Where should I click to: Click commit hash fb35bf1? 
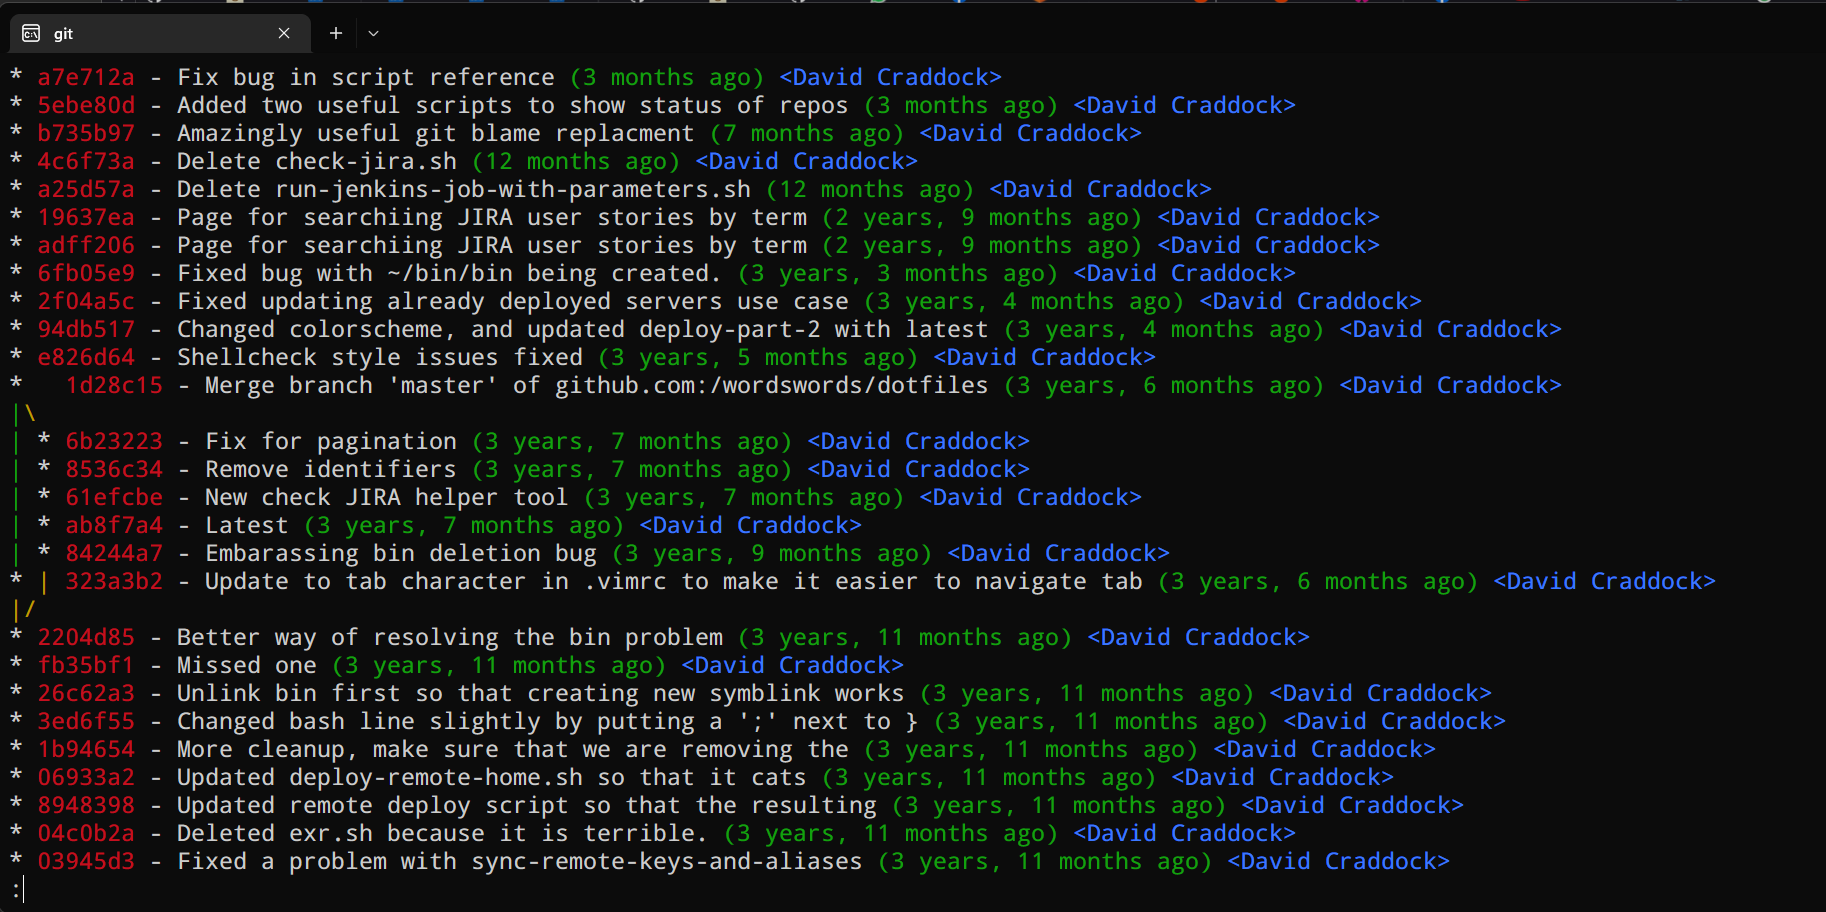pyautogui.click(x=86, y=665)
